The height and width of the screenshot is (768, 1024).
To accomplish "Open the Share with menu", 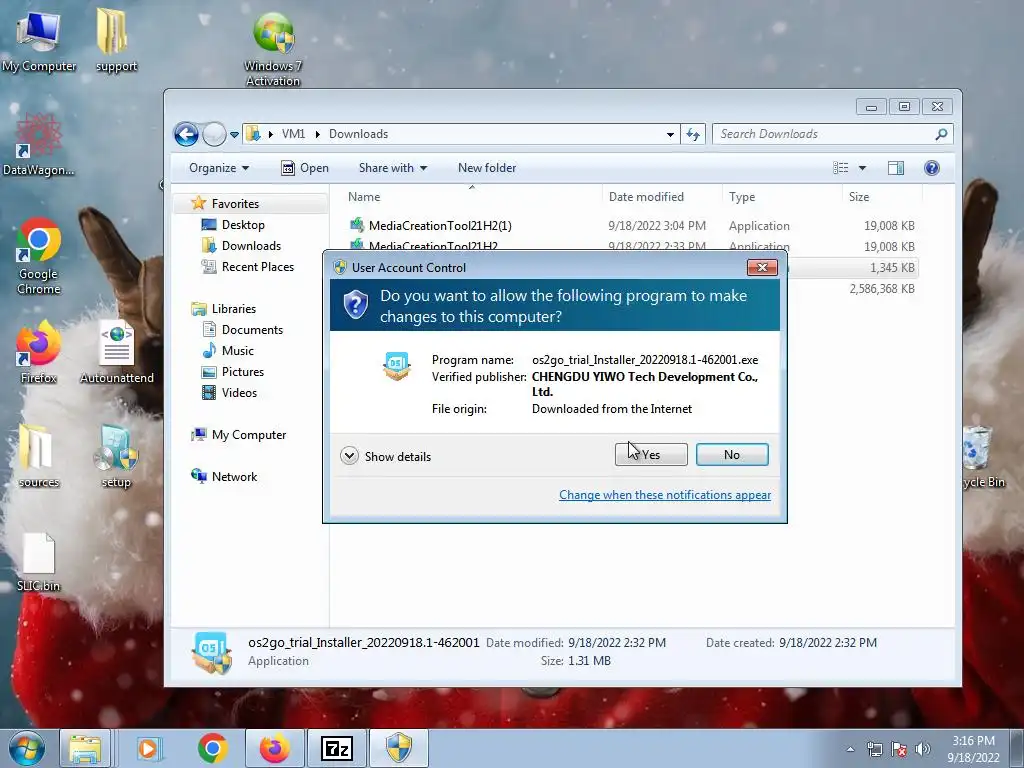I will pyautogui.click(x=392, y=168).
